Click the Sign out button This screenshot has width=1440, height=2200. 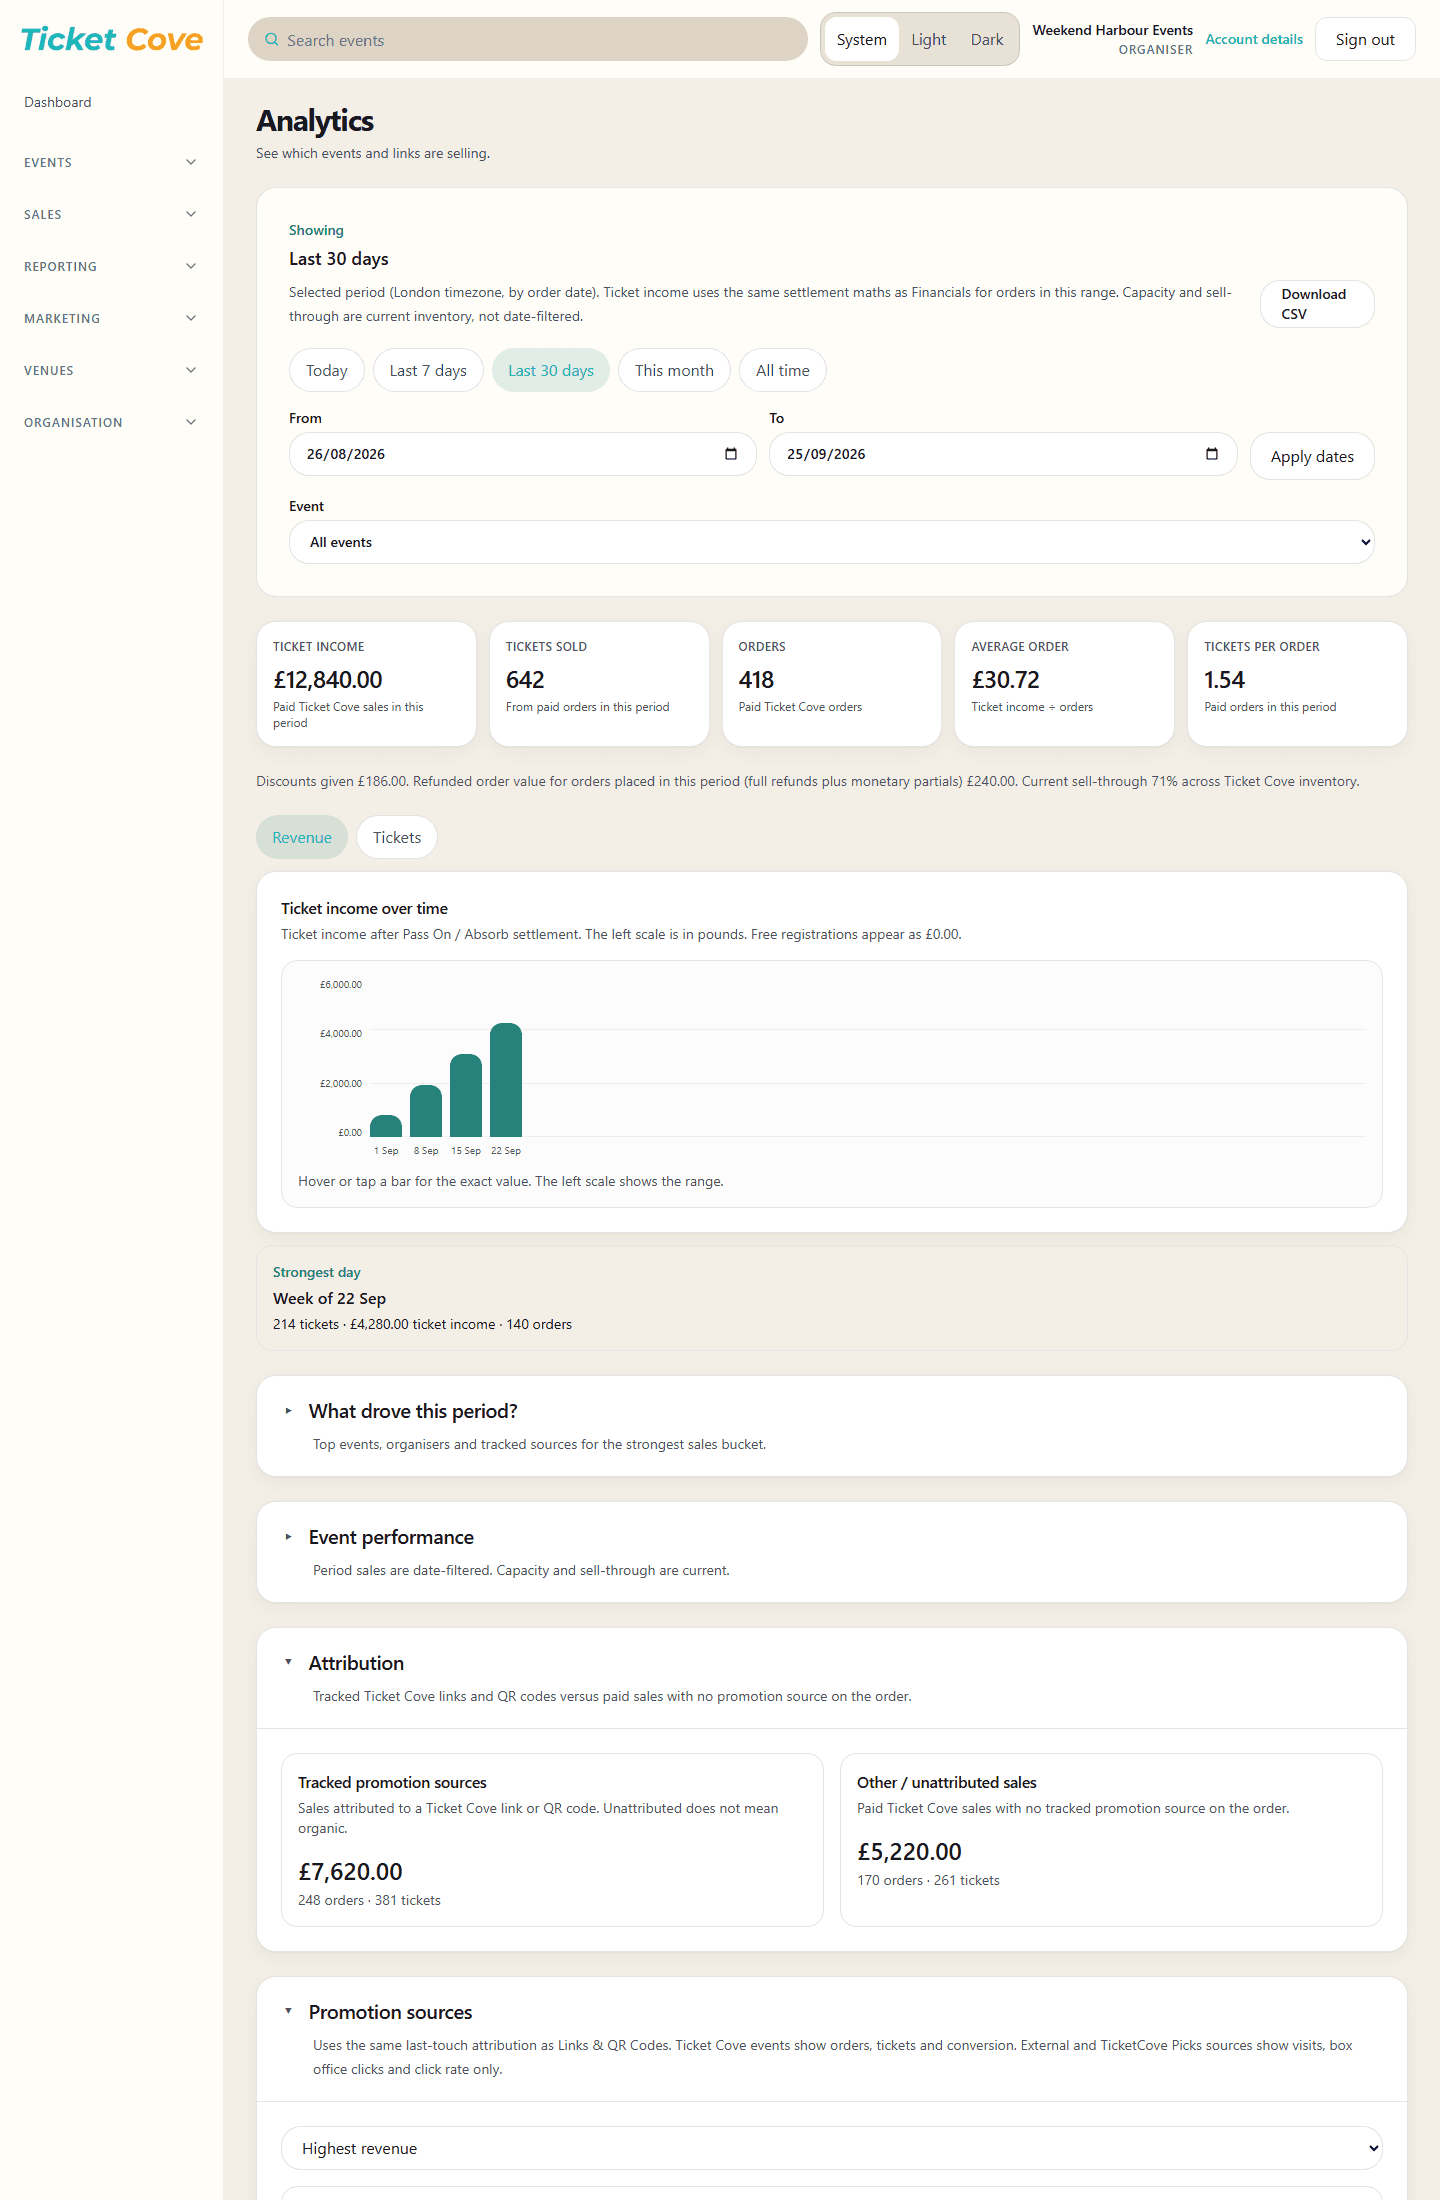point(1365,39)
